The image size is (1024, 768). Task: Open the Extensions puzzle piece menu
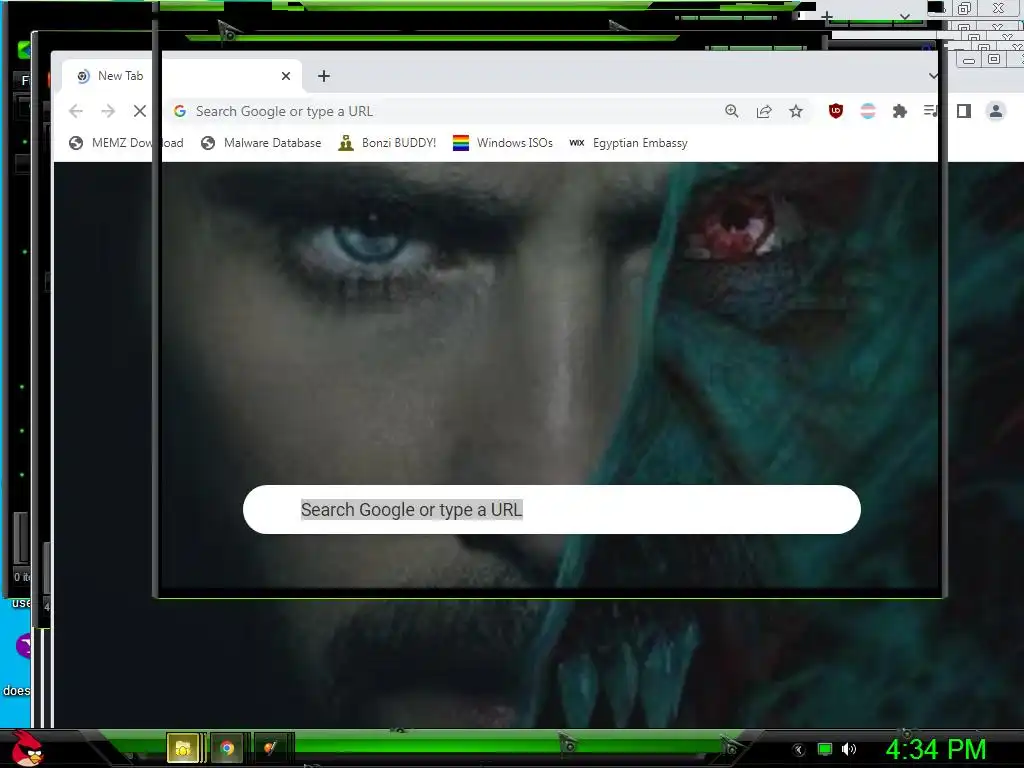click(899, 111)
